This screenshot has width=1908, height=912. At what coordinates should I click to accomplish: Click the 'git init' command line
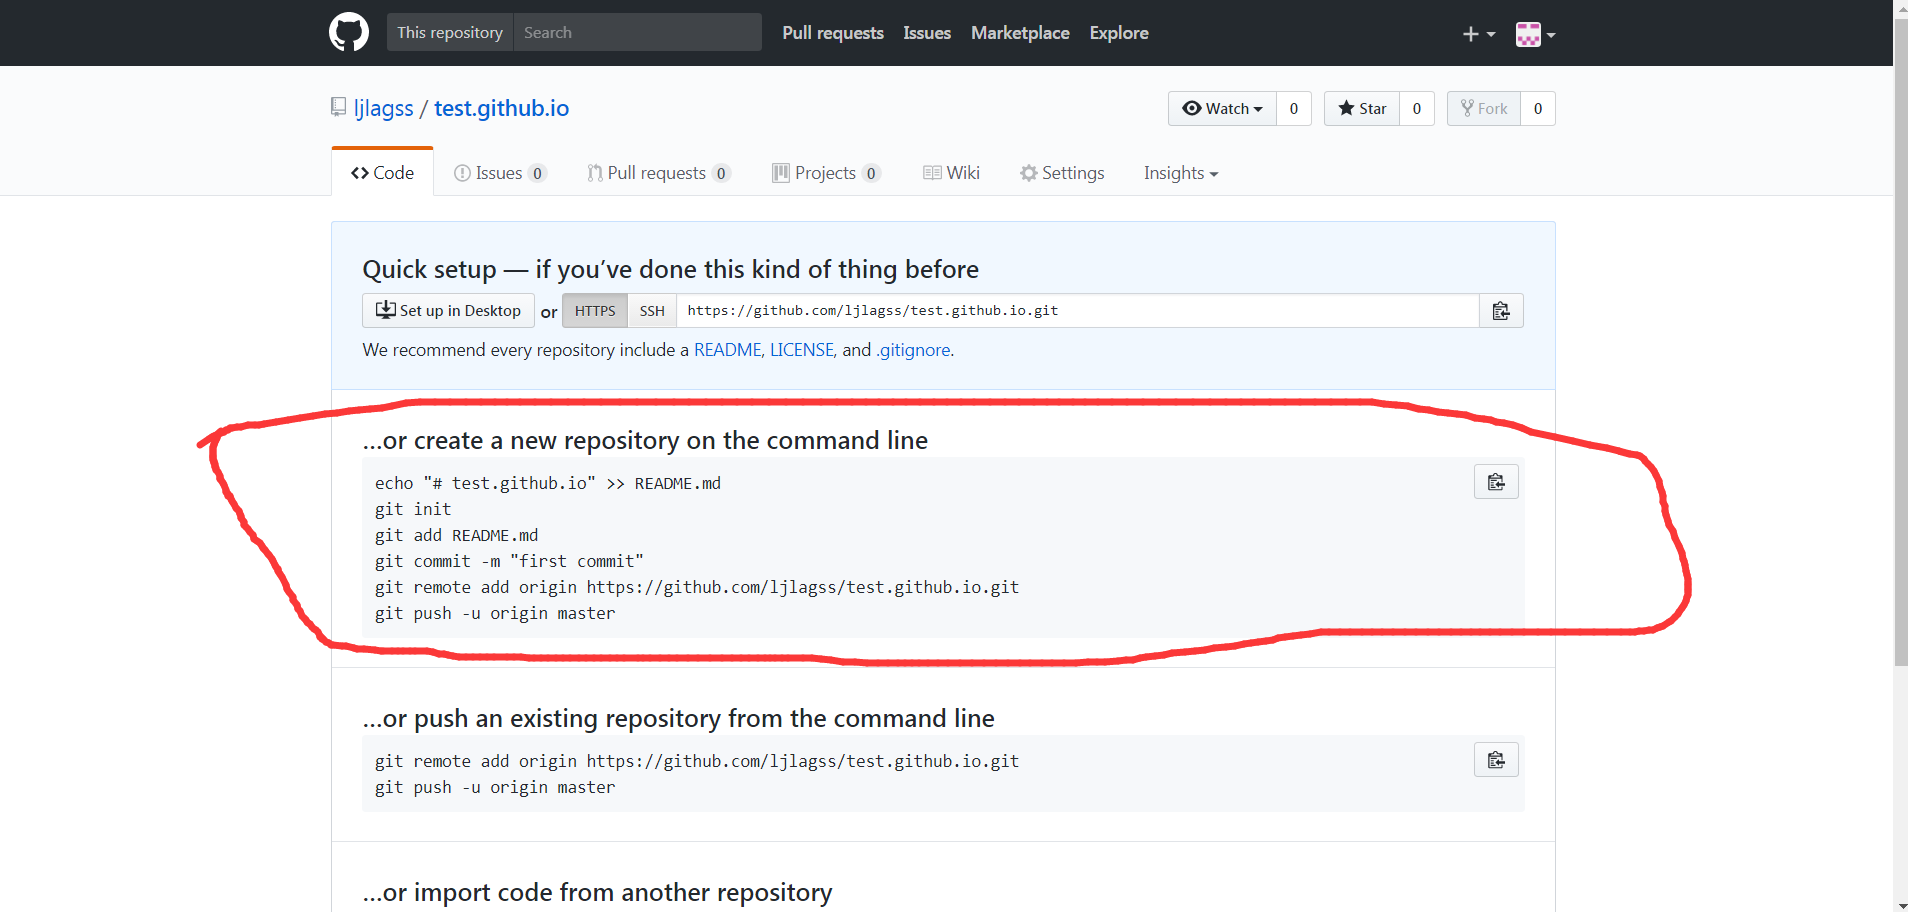(x=413, y=509)
